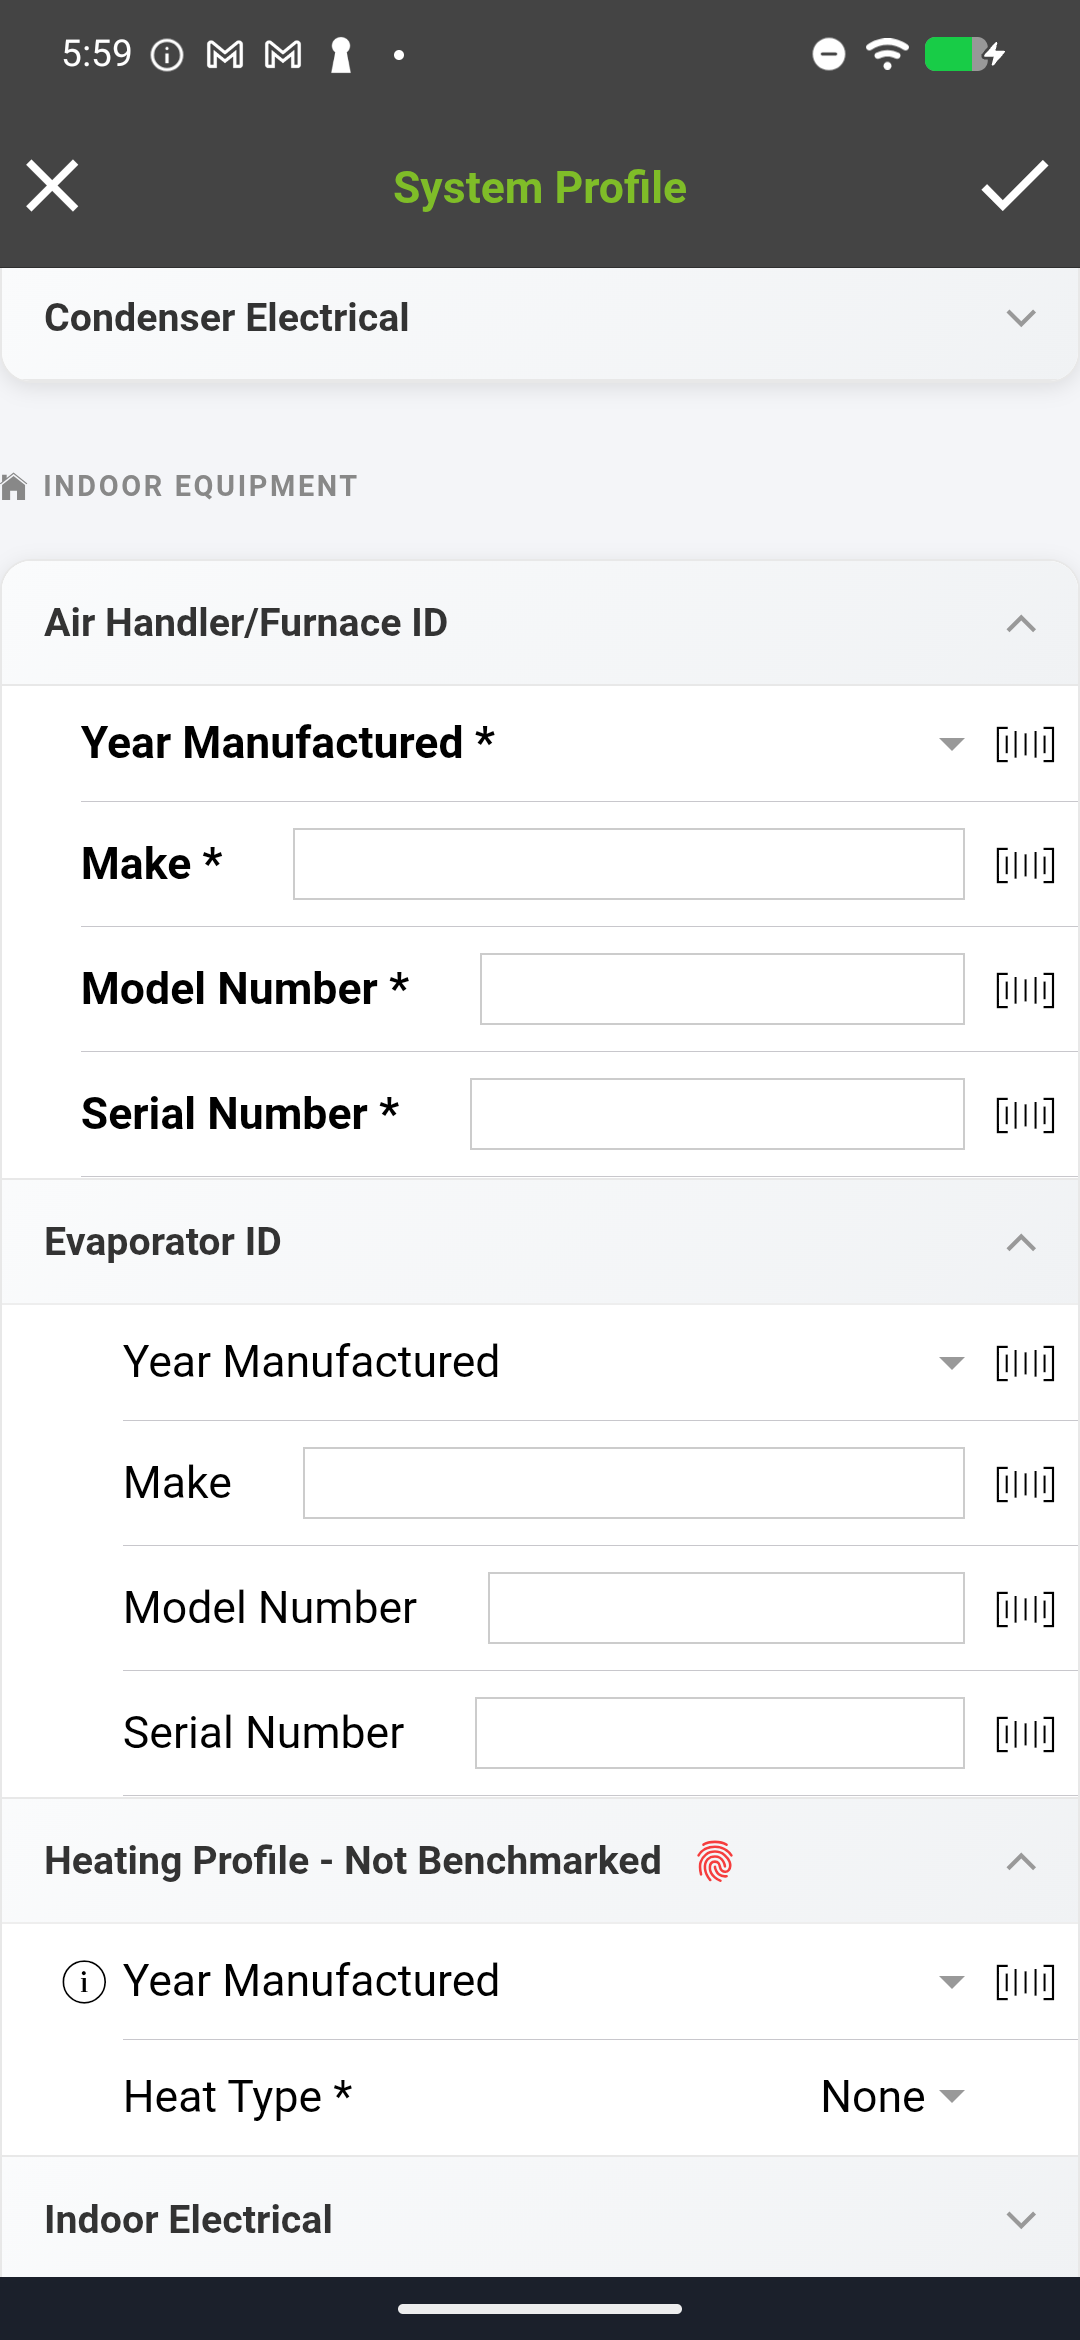Image resolution: width=1080 pixels, height=2340 pixels.
Task: Close the System Profile with X icon
Action: point(52,186)
